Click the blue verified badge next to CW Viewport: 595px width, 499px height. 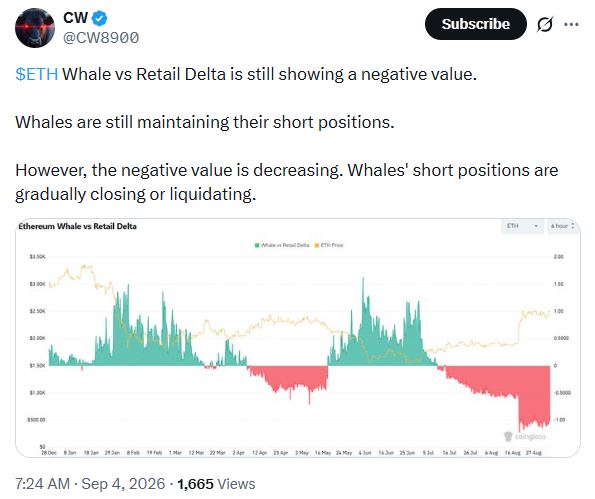point(99,18)
